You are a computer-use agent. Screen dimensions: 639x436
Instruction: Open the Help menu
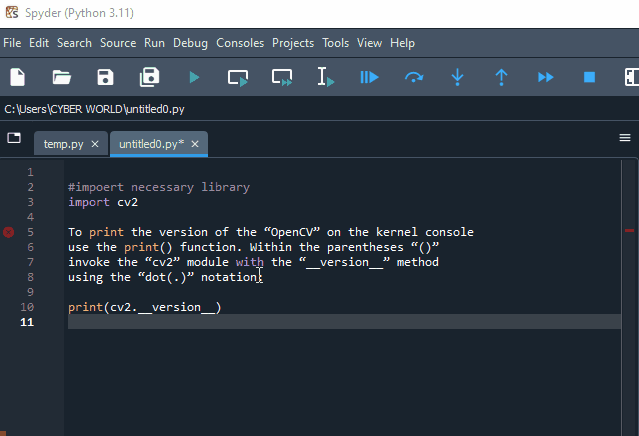(x=402, y=43)
